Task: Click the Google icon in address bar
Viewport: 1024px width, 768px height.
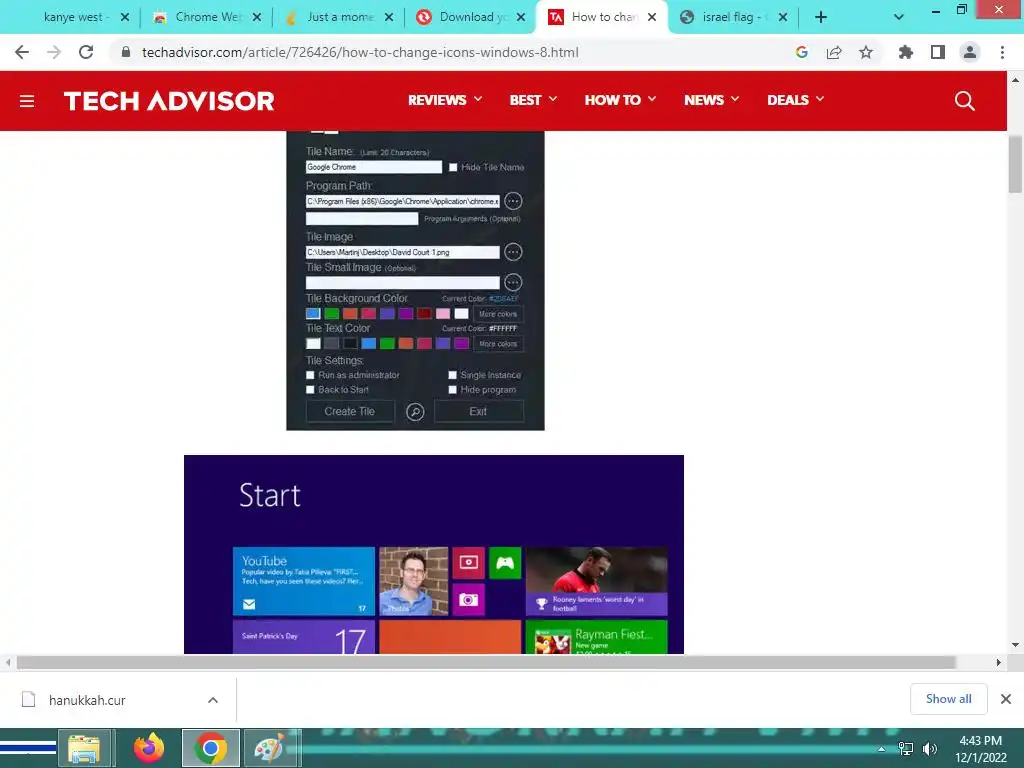Action: [x=802, y=52]
